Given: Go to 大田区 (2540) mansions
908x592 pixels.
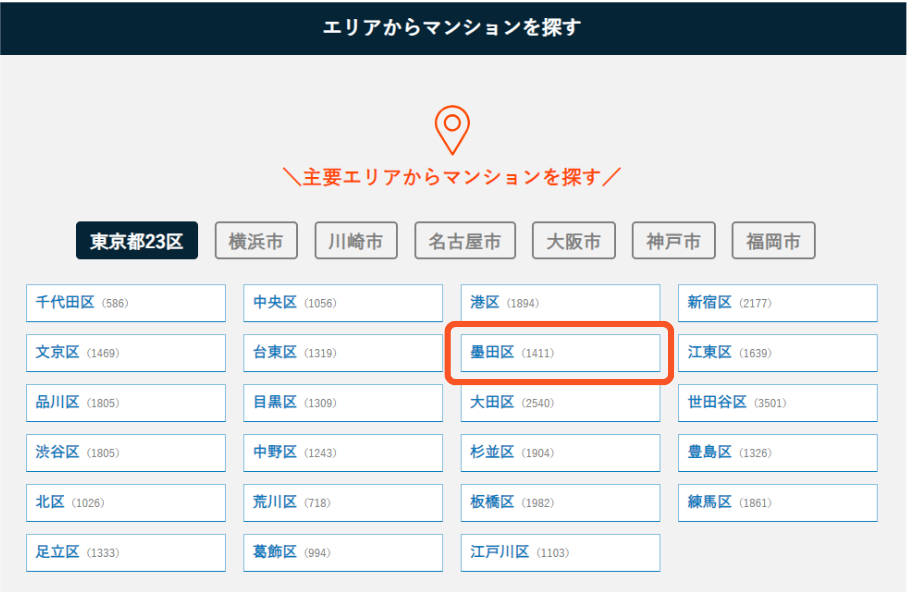Looking at the screenshot, I should [x=560, y=403].
